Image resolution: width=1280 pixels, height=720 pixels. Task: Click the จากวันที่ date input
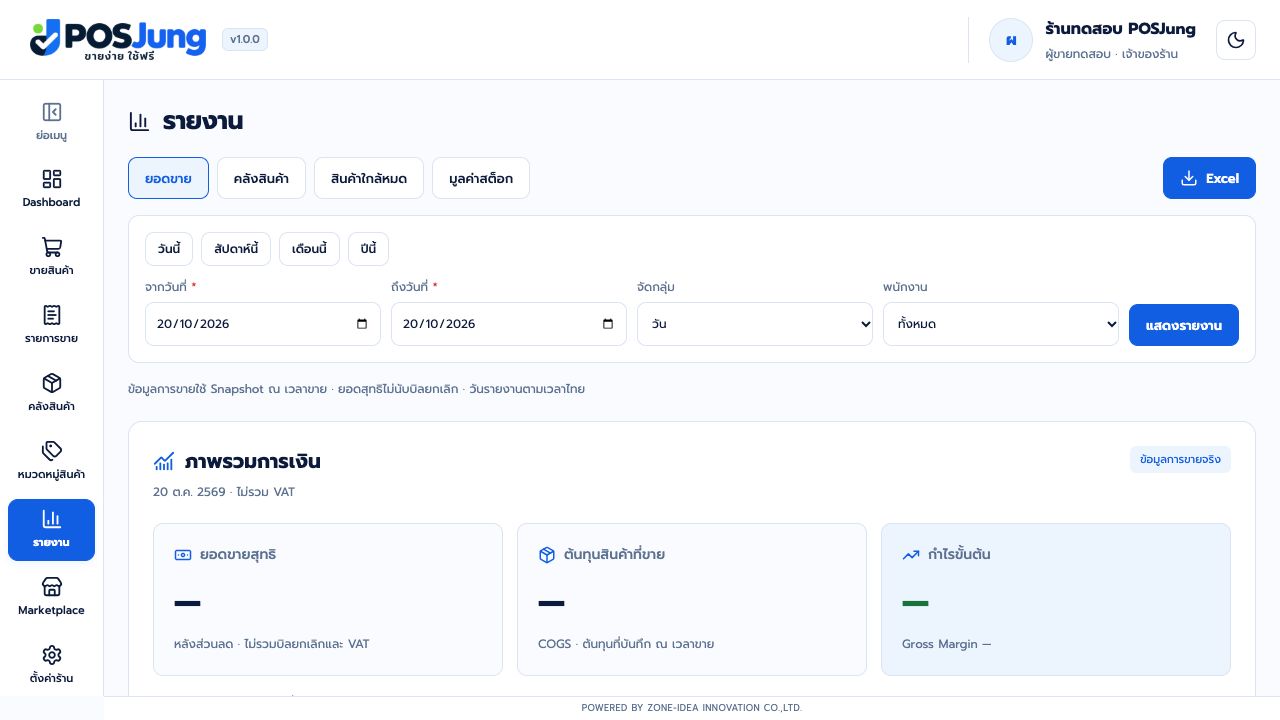pyautogui.click(x=263, y=324)
